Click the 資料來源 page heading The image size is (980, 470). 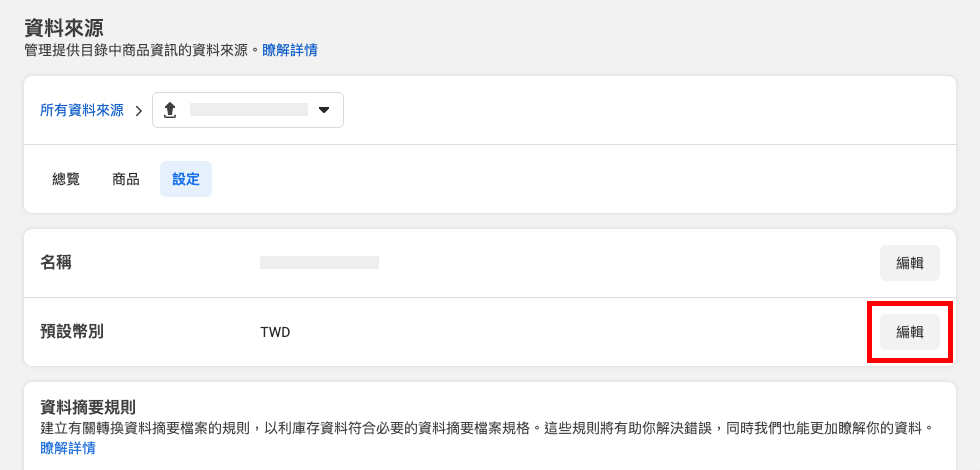pyautogui.click(x=64, y=28)
